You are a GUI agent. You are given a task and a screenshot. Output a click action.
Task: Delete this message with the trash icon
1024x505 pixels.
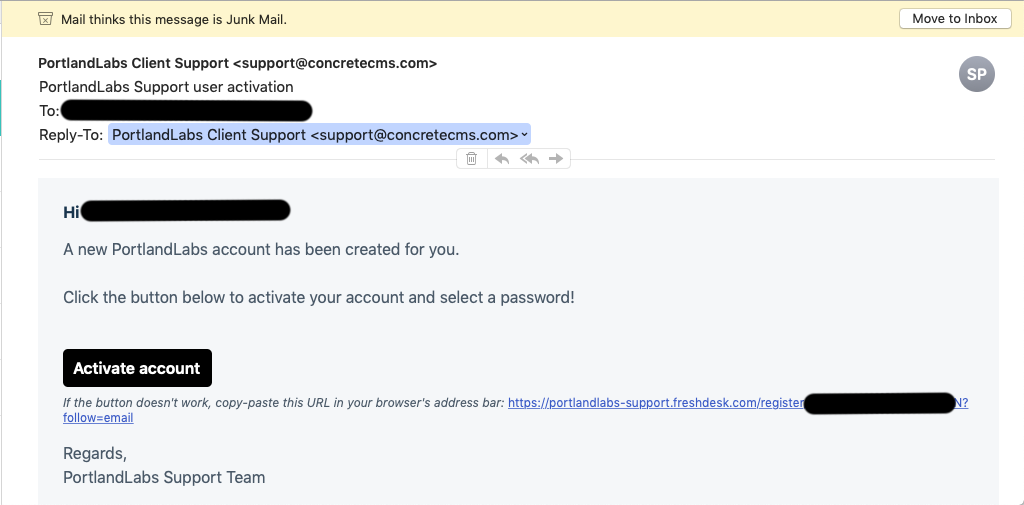coord(472,158)
